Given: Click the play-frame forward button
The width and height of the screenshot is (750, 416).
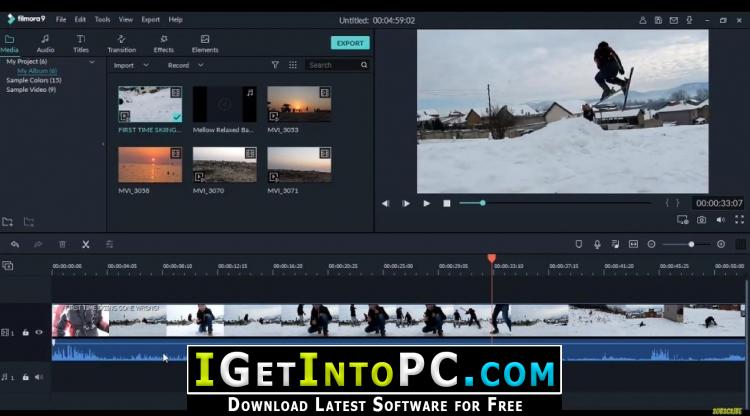Looking at the screenshot, I should coord(406,203).
